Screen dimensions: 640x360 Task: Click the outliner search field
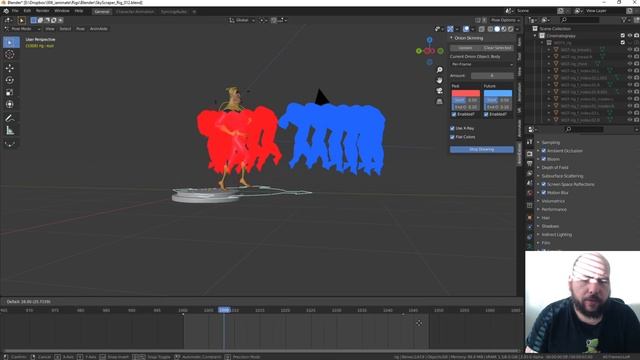coord(580,20)
